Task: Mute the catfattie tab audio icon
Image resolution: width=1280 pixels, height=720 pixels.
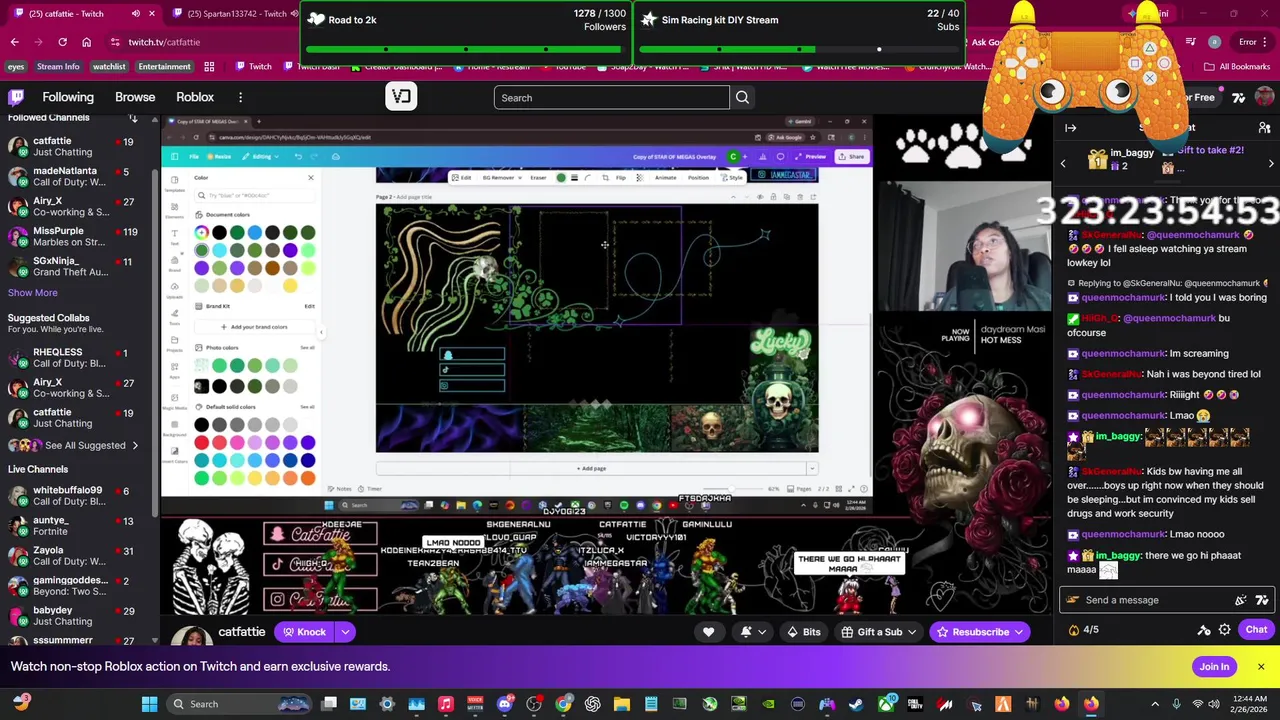Action: point(136,14)
